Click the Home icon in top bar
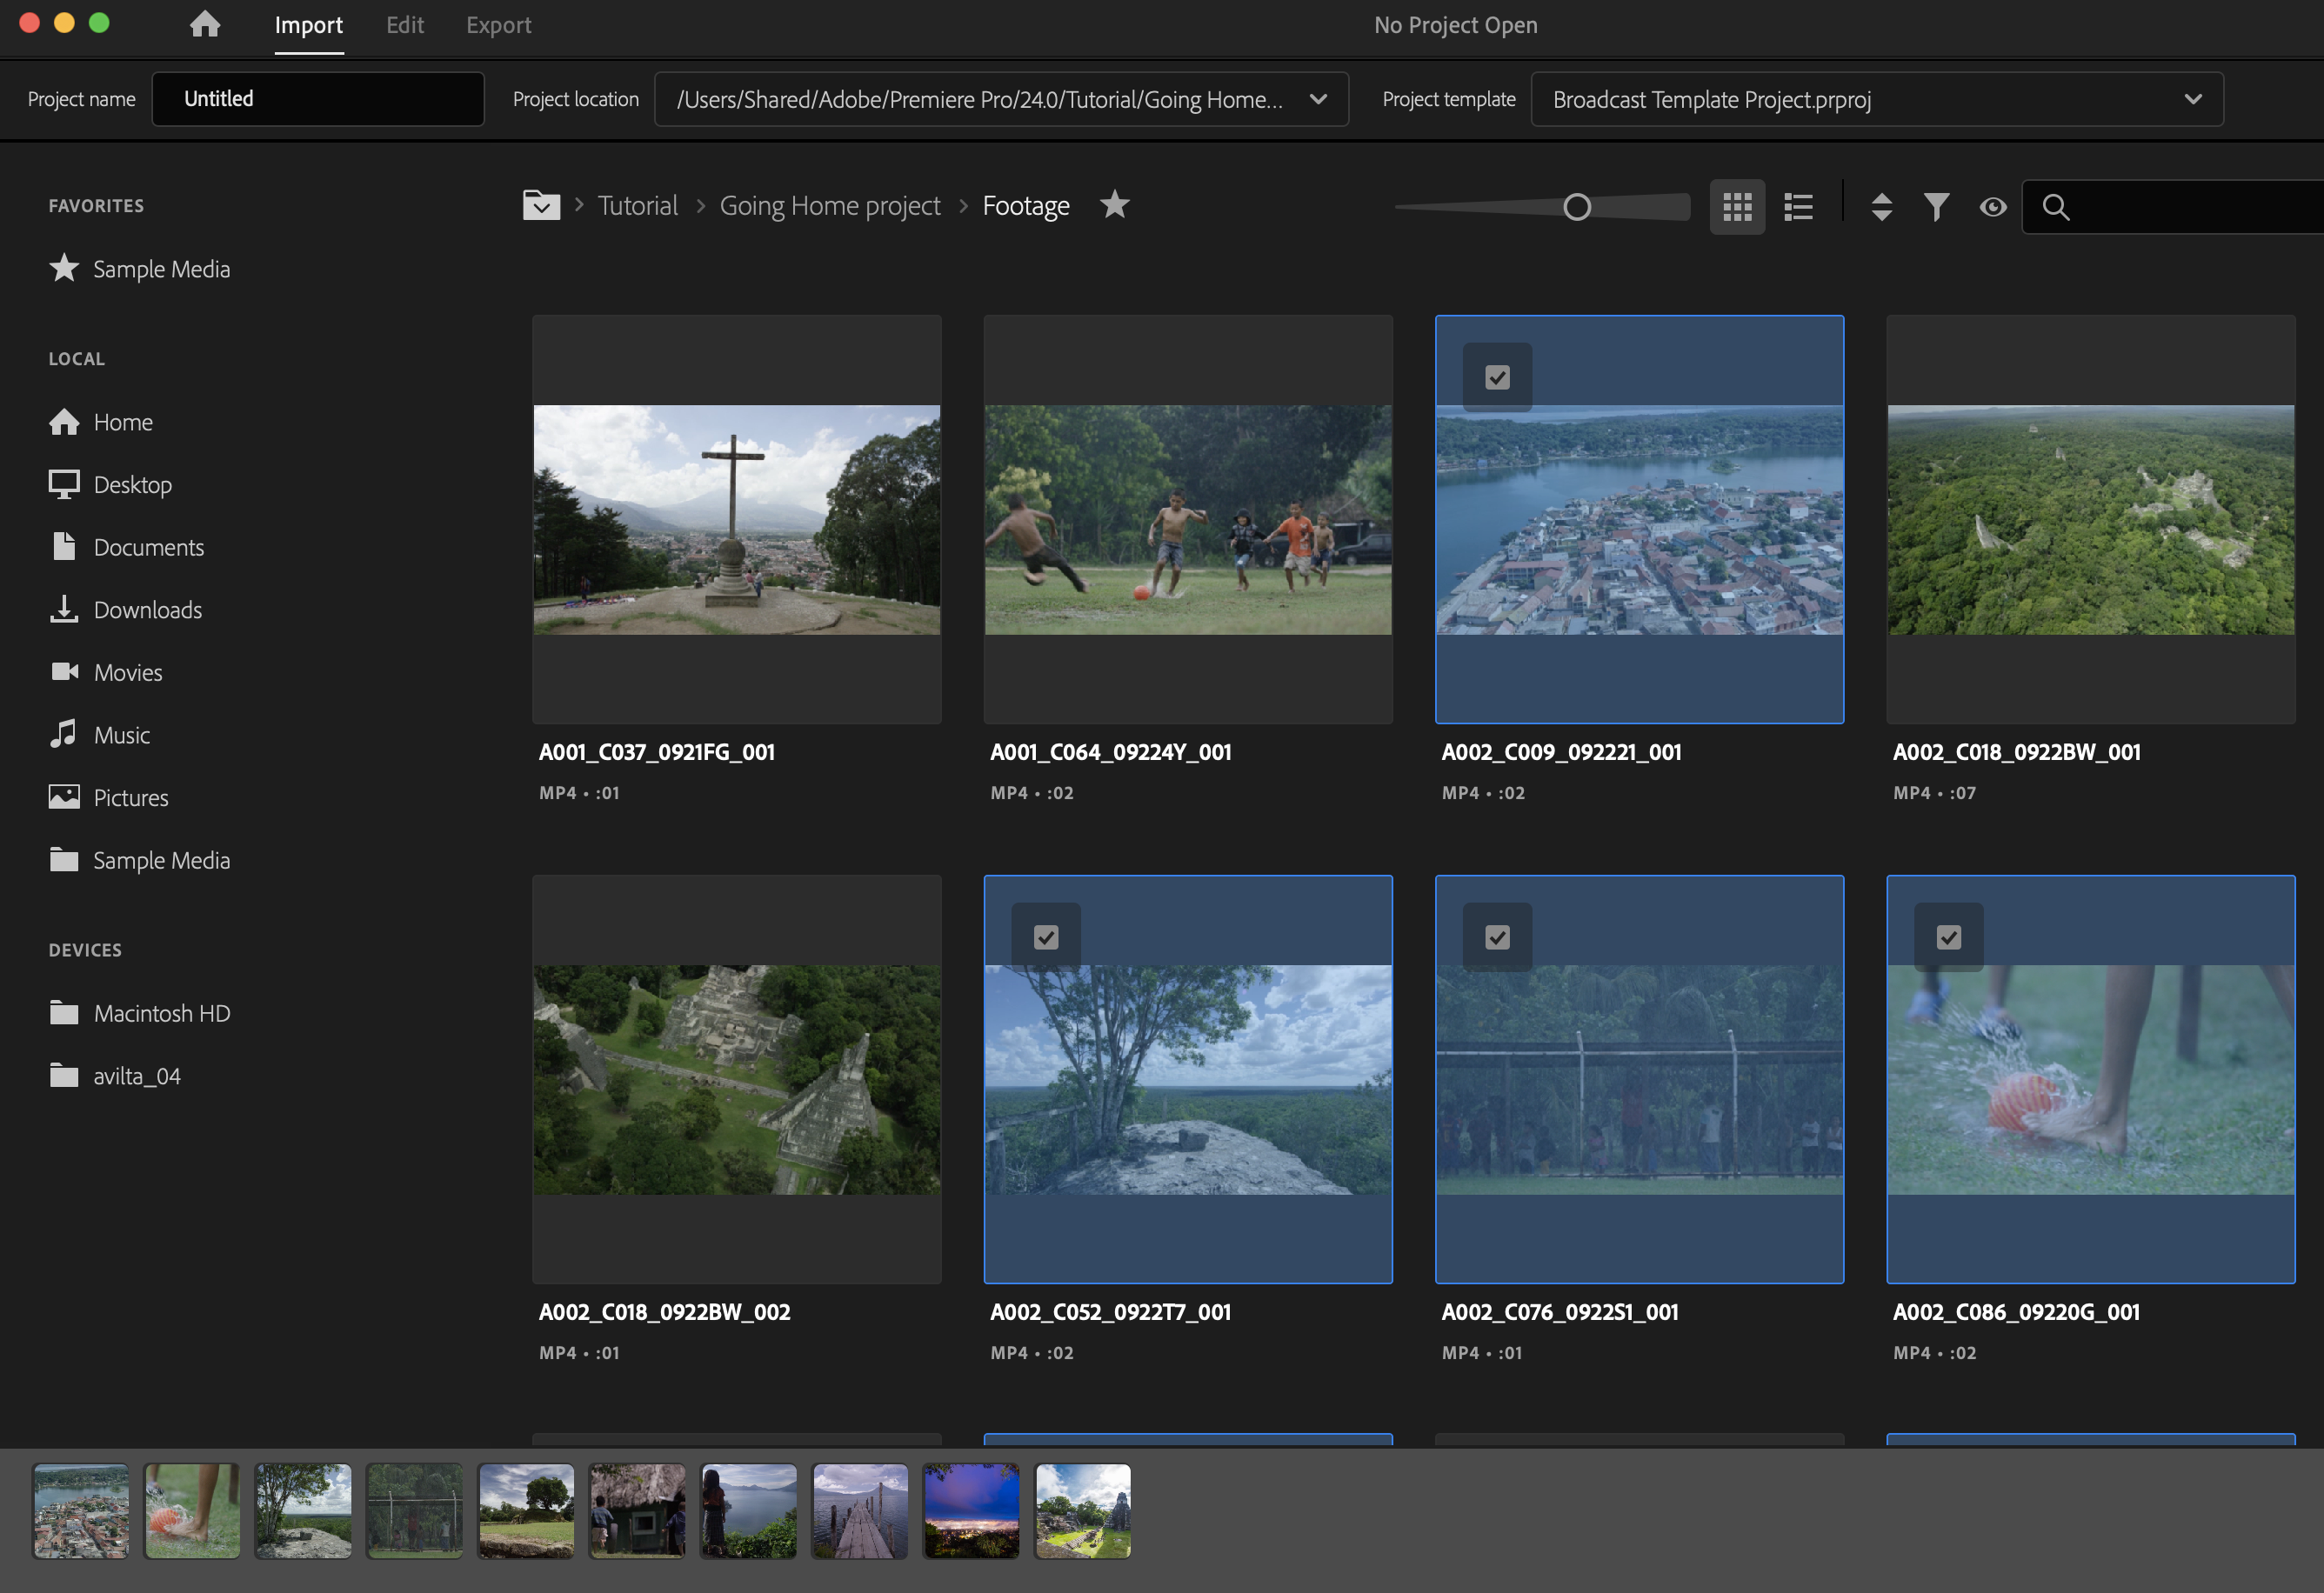2324x1593 pixels. pyautogui.click(x=205, y=24)
